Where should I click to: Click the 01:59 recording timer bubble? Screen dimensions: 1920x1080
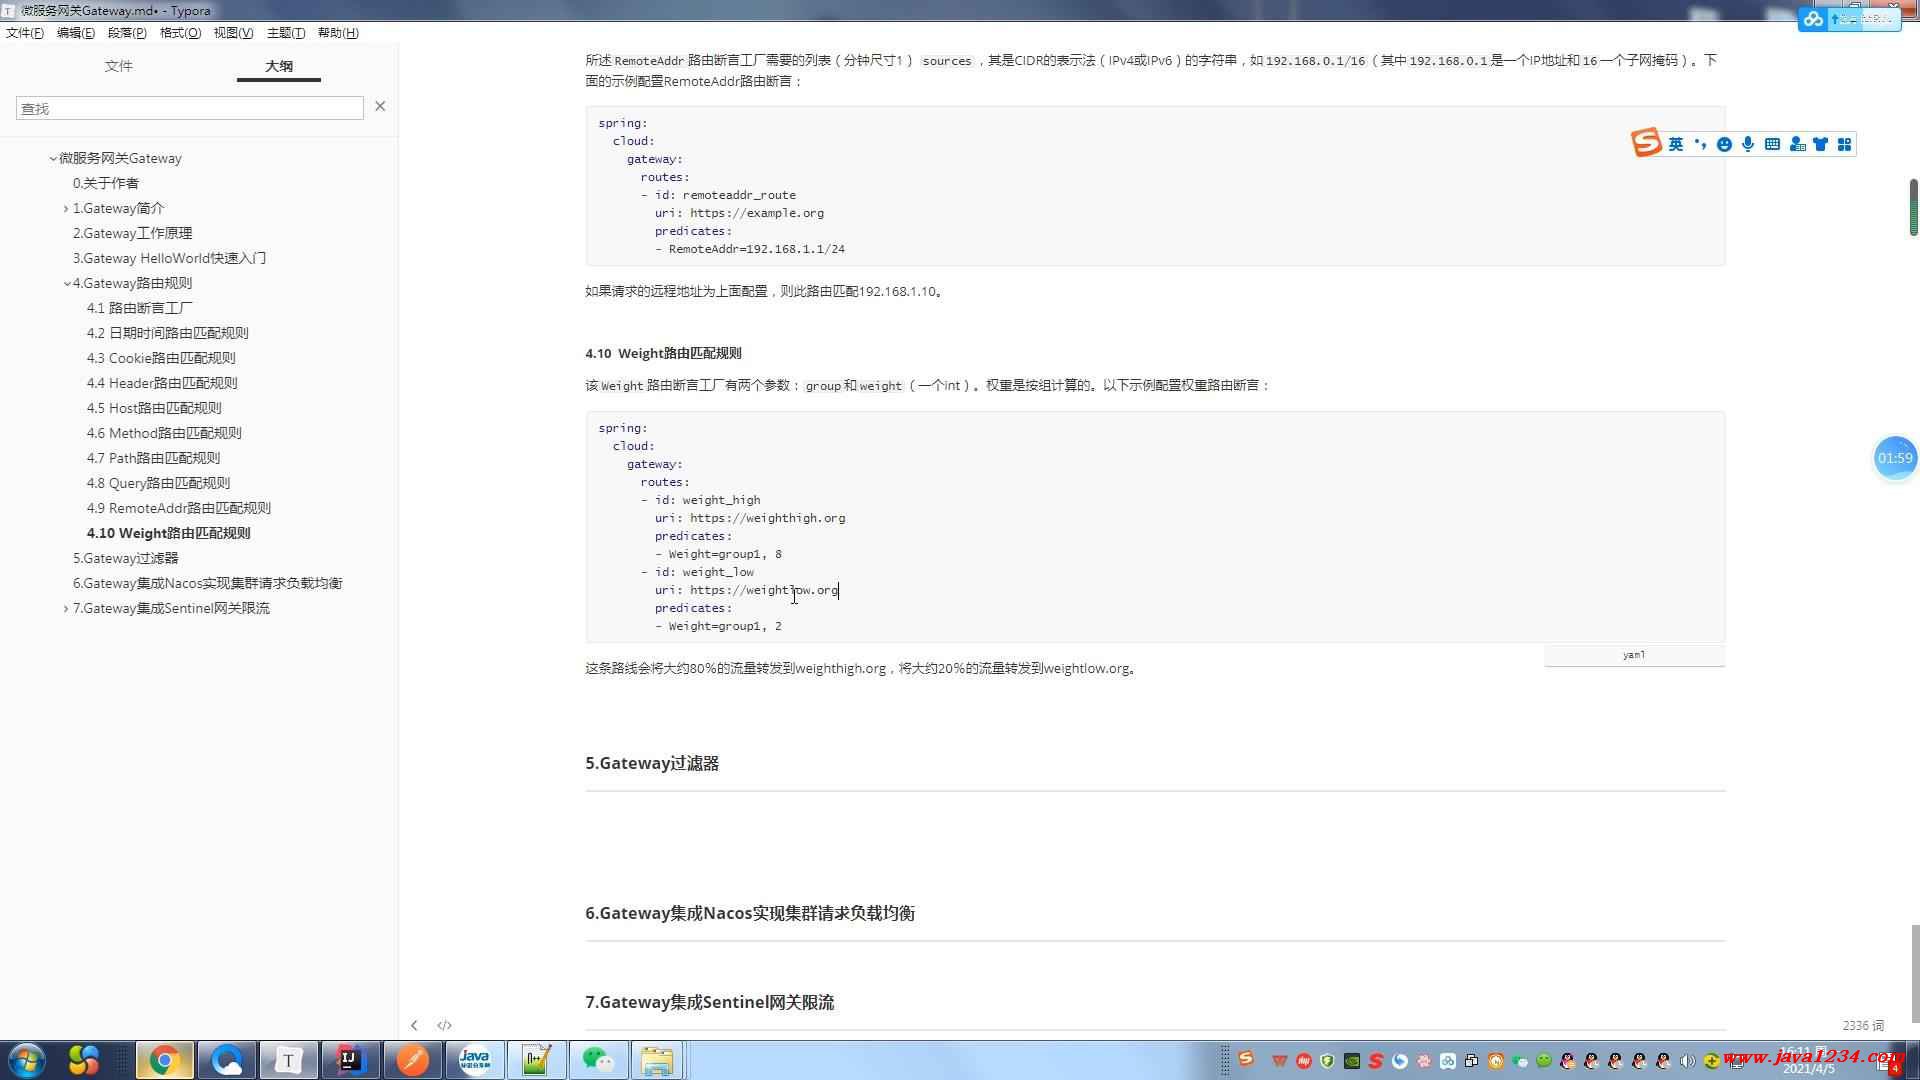(1895, 458)
